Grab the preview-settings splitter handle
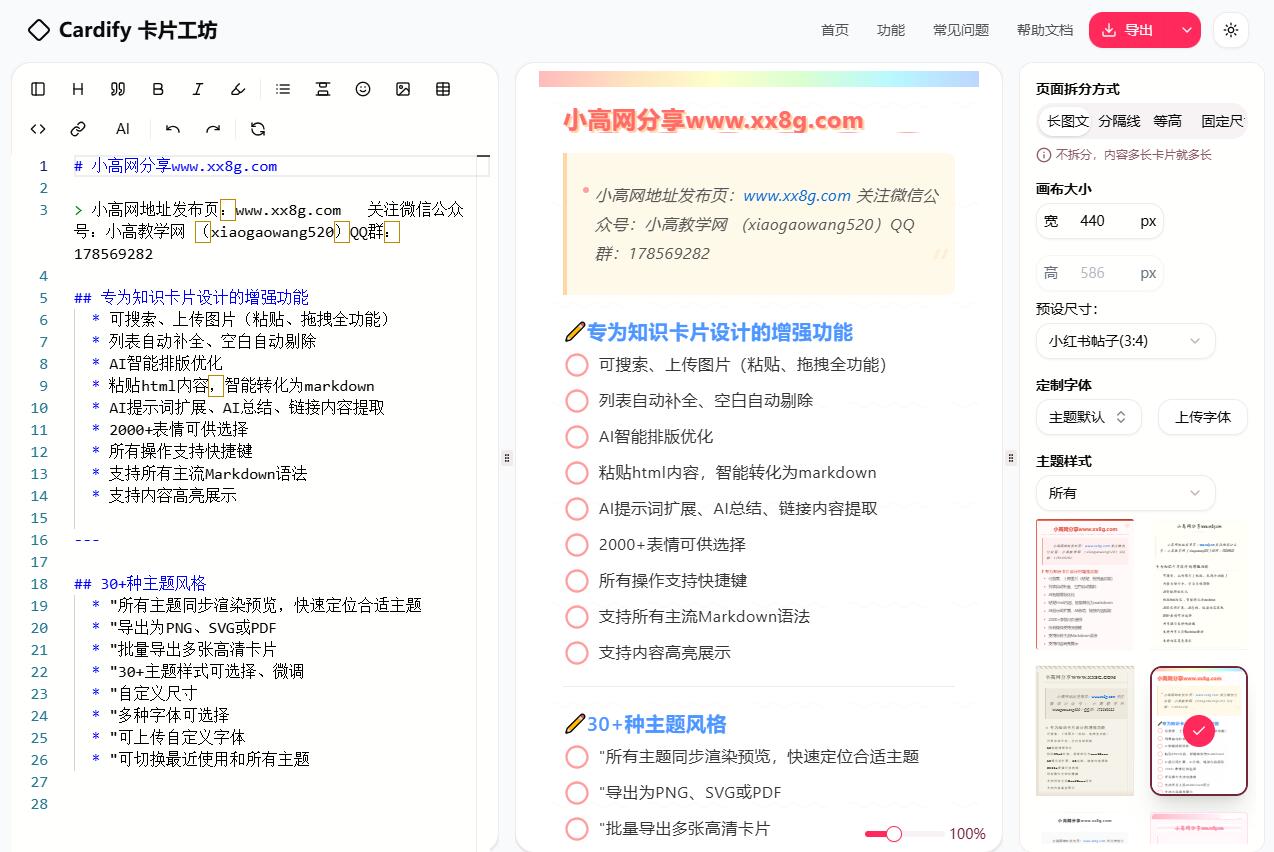 [x=1011, y=458]
